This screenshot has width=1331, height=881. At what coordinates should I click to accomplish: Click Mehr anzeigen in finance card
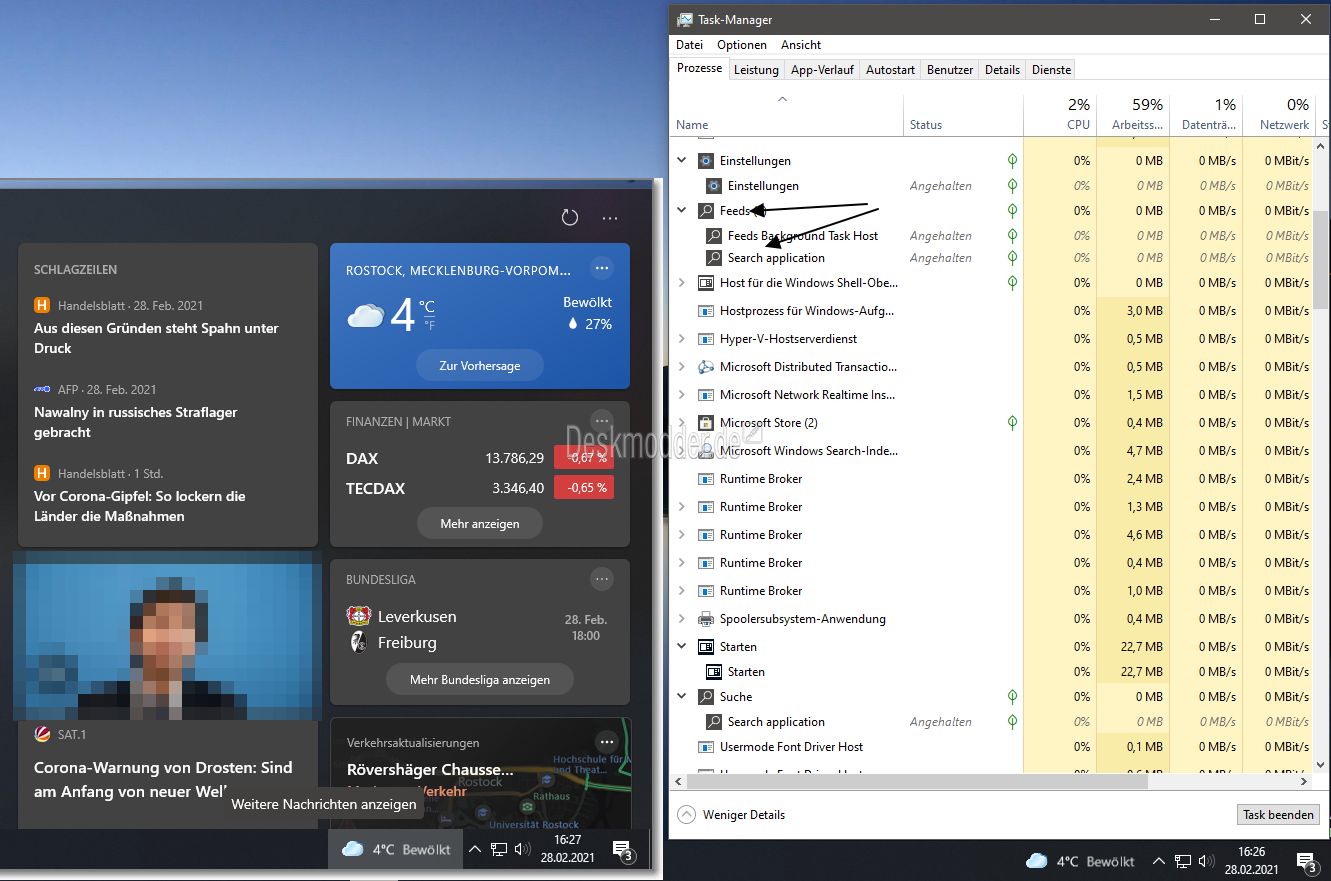coord(480,523)
